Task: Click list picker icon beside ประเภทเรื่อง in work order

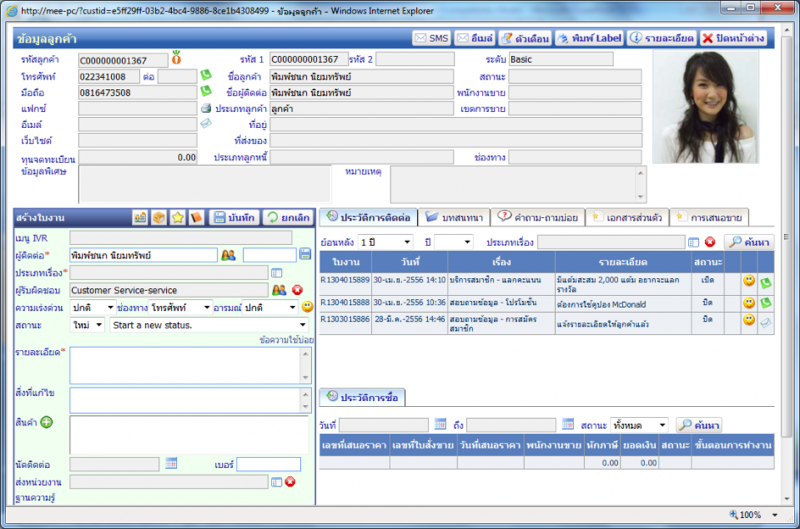Action: pyautogui.click(x=277, y=273)
